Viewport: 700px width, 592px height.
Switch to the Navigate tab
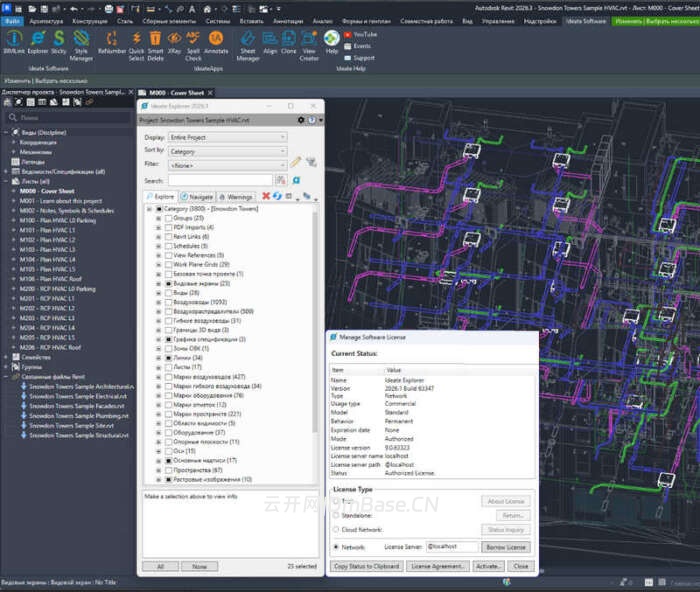pos(197,196)
